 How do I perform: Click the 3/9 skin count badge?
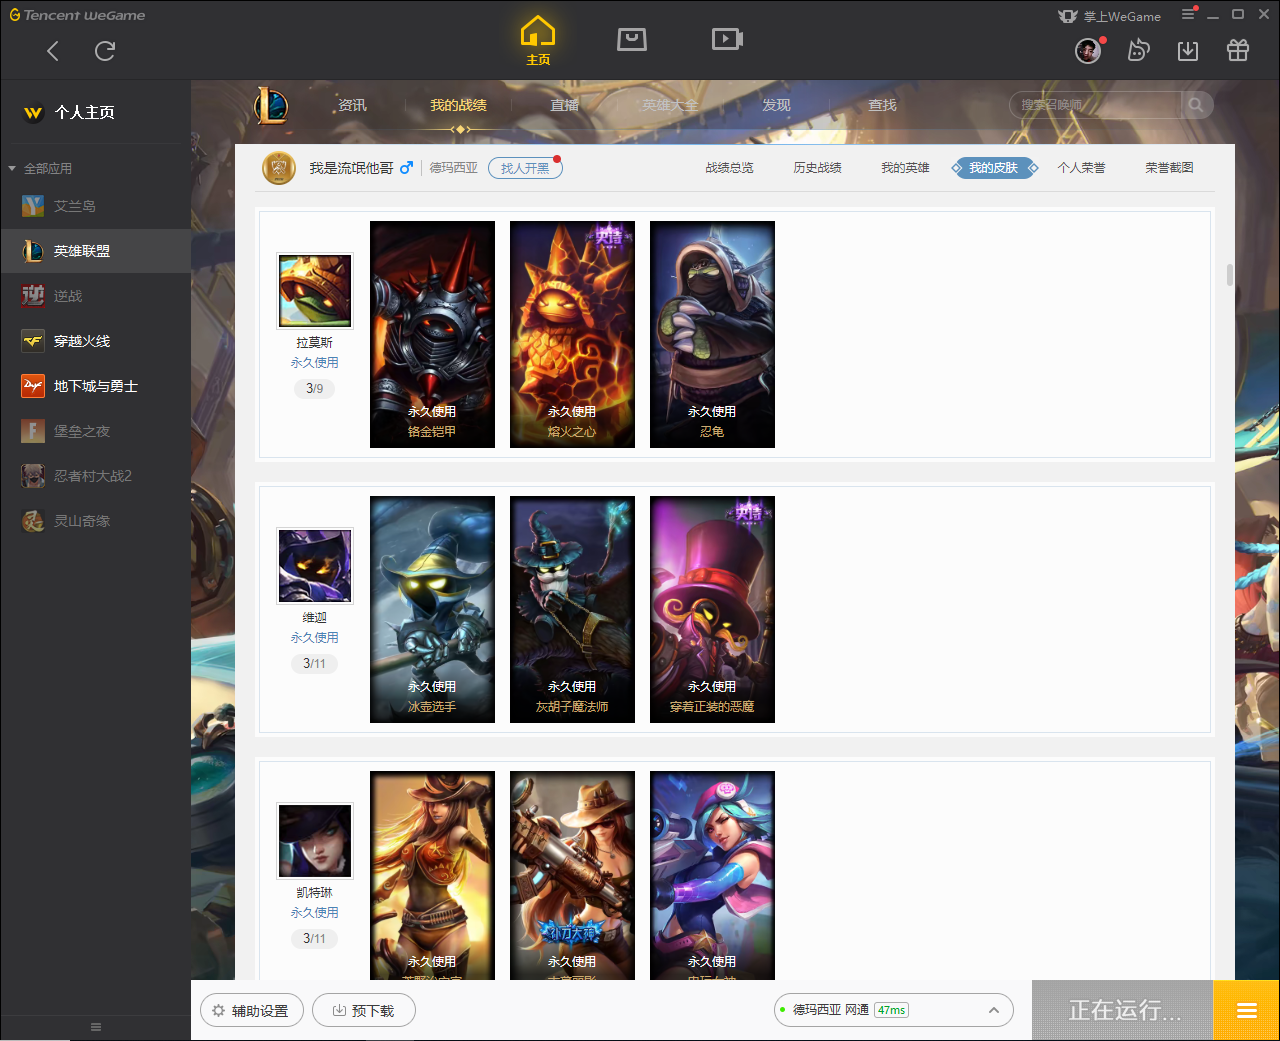point(315,389)
